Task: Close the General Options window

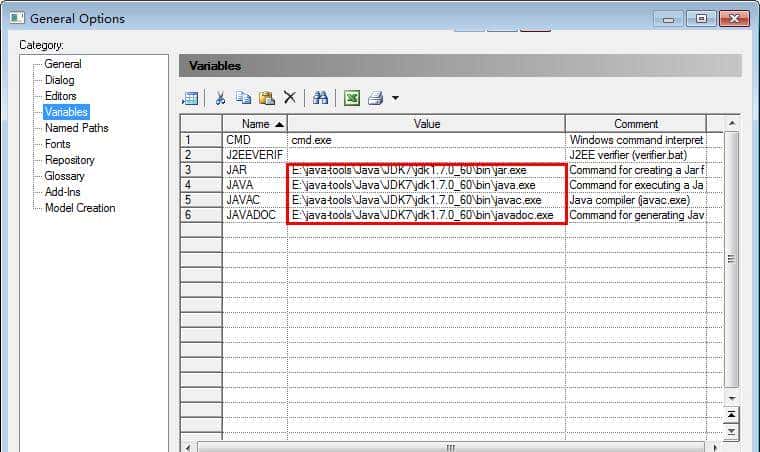Action: [x=734, y=19]
